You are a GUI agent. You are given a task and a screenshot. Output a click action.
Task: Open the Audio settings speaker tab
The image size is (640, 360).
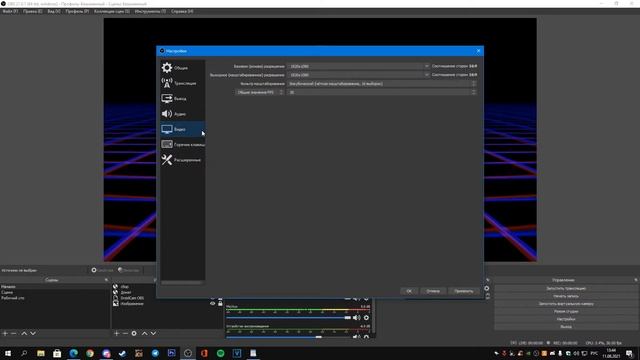[x=182, y=114]
